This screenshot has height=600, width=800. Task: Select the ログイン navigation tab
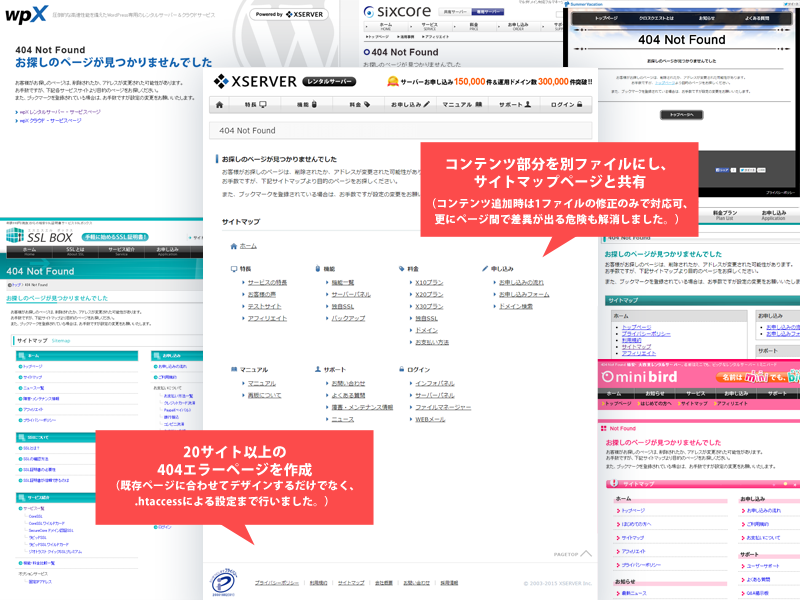(568, 105)
